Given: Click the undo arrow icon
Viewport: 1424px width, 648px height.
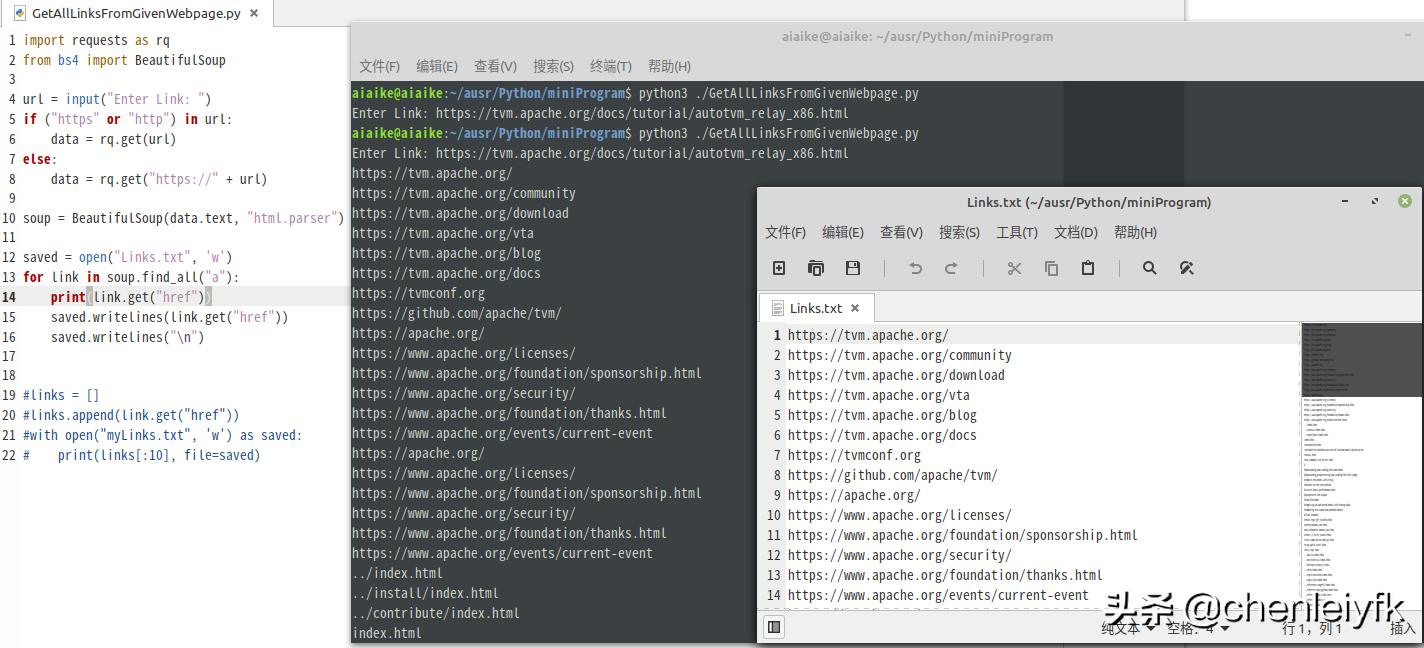Looking at the screenshot, I should coord(917,268).
